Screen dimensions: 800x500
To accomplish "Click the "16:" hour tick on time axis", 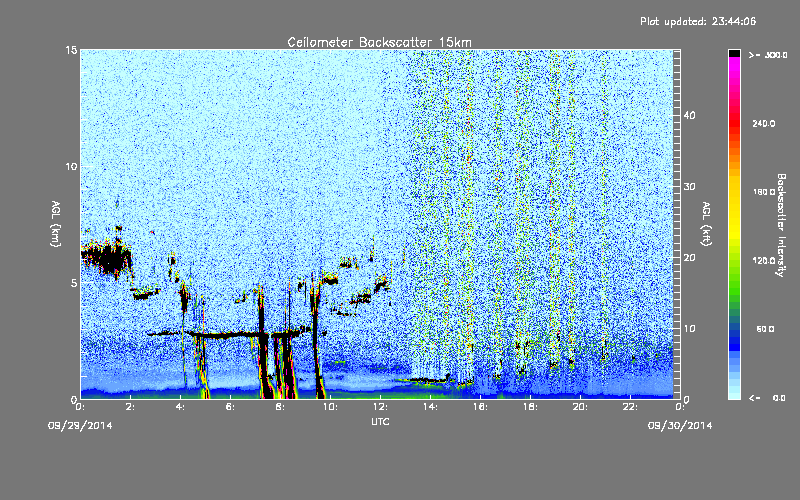I will pos(481,407).
